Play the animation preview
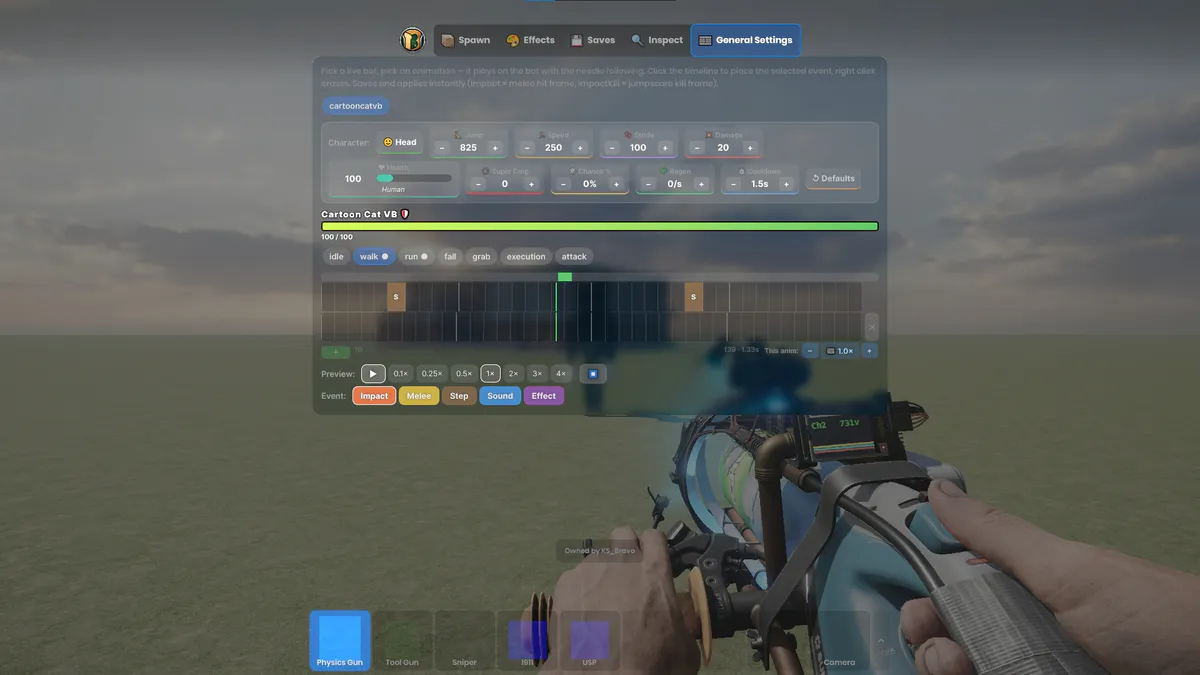Image resolution: width=1200 pixels, height=675 pixels. [x=373, y=374]
